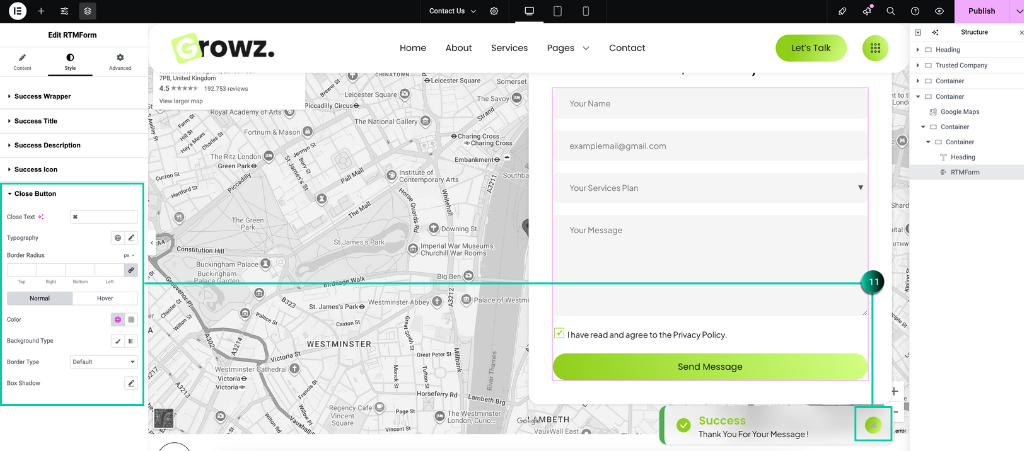
Task: Open the Structure layers icon in top bar
Action: [x=89, y=11]
